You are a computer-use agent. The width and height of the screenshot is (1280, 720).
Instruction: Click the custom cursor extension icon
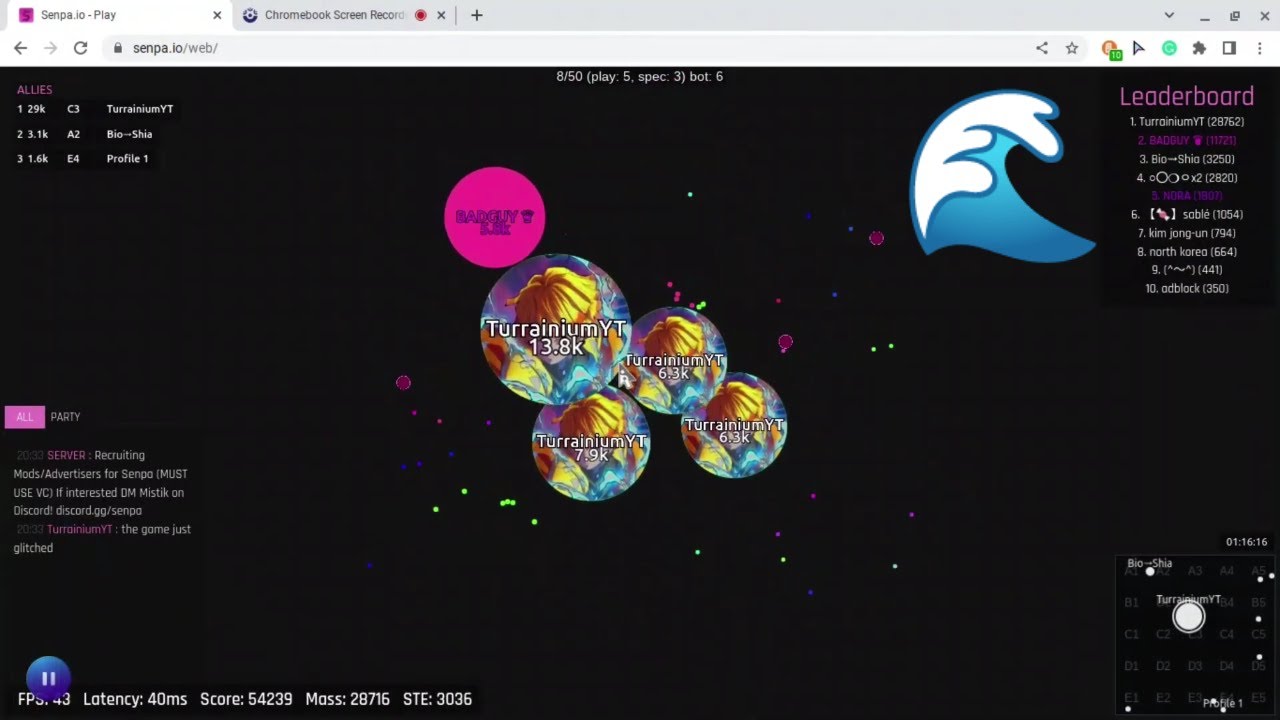click(1139, 48)
